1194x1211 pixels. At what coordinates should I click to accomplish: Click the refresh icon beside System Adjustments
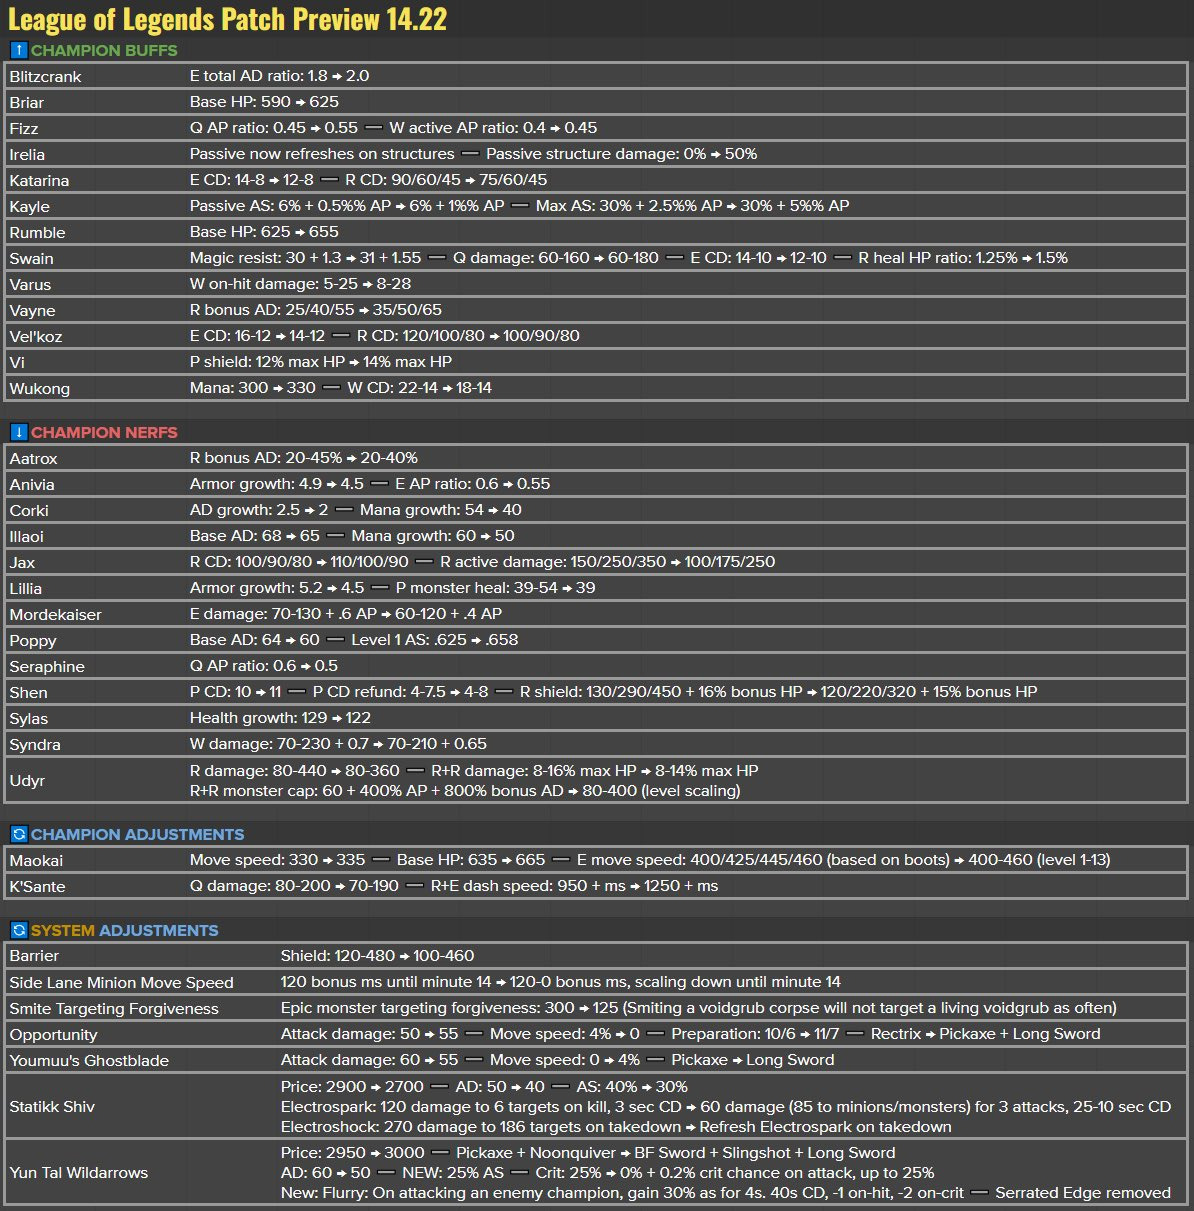click(18, 930)
